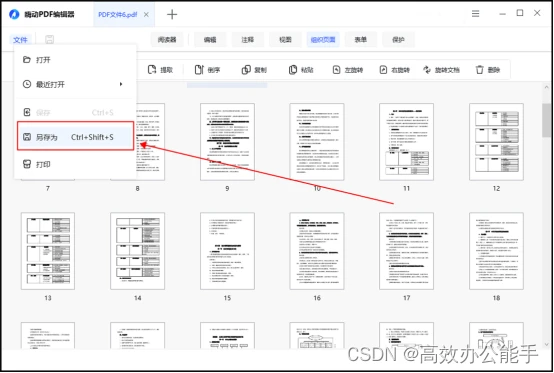Click the grayed save disk icon beside 文件
554x373 pixels.
click(49, 40)
